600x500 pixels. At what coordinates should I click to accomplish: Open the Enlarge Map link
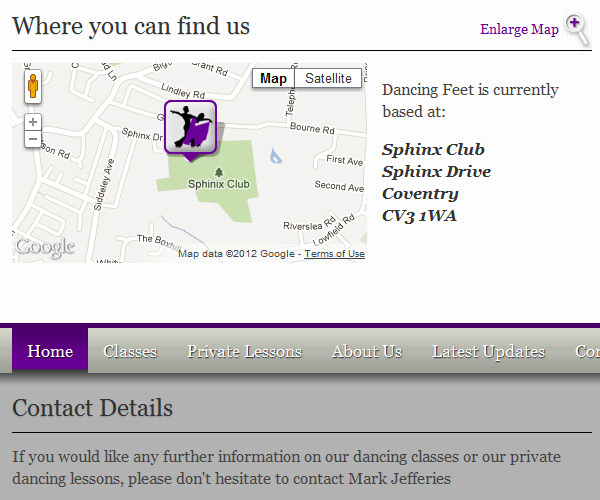(519, 29)
